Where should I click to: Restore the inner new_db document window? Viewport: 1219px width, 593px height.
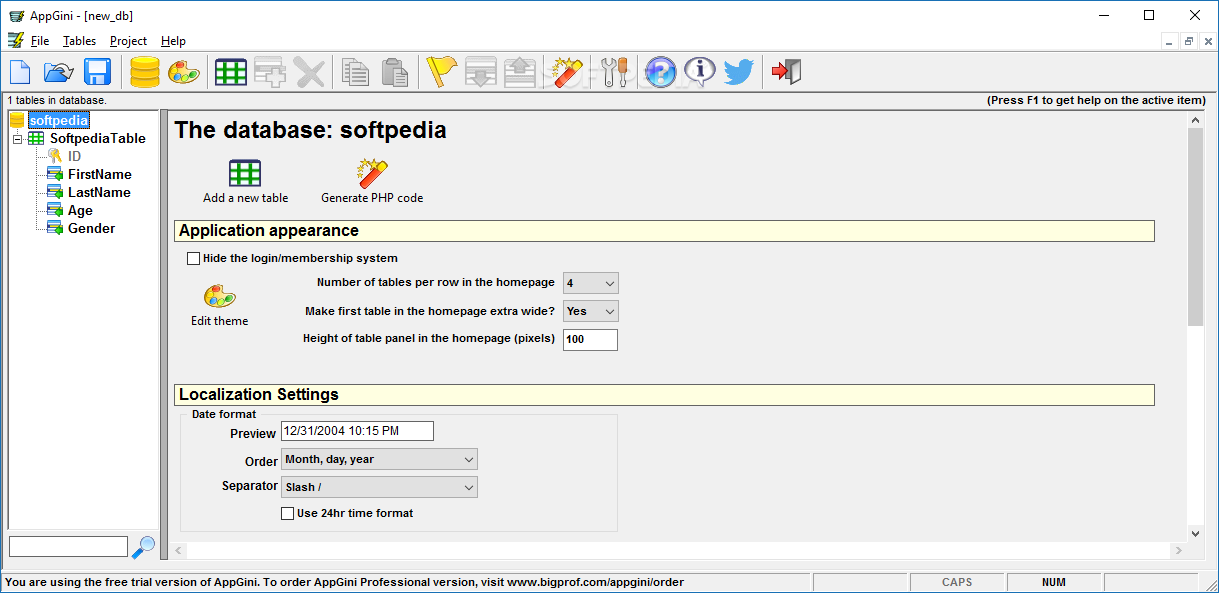(x=1189, y=41)
